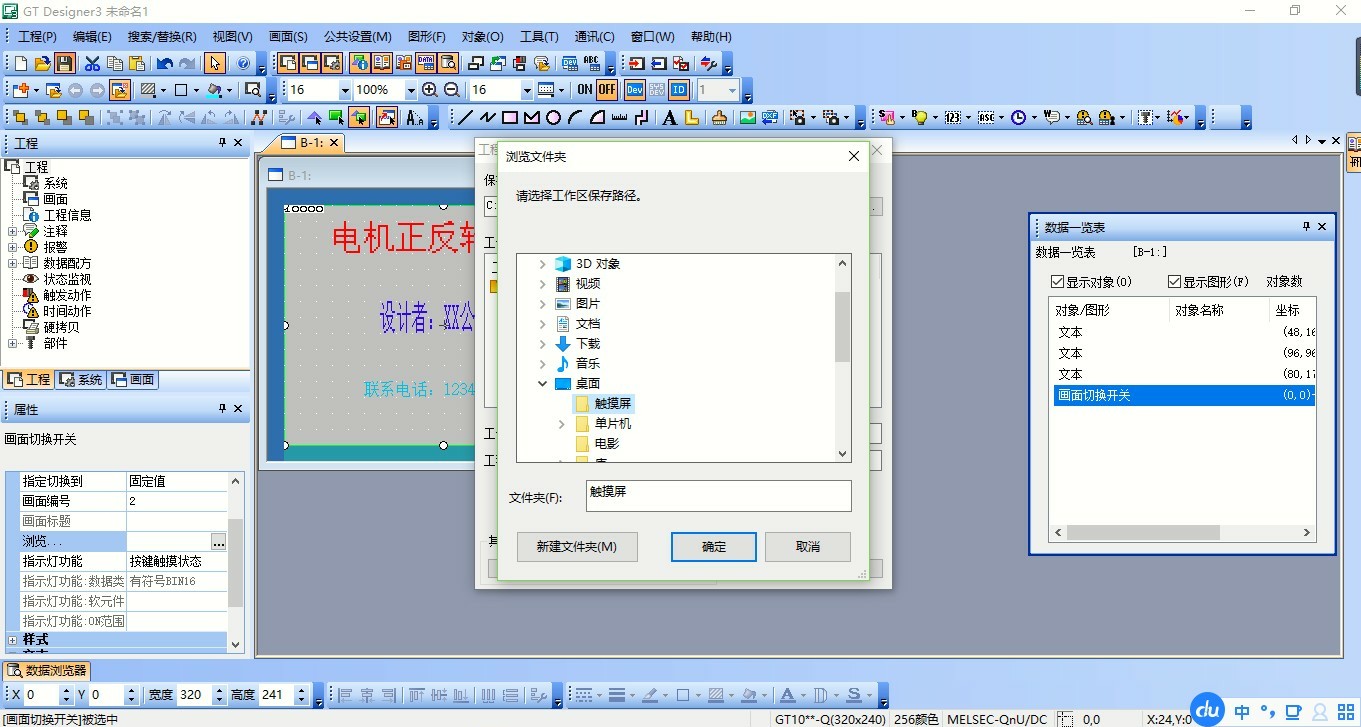1361x727 pixels.
Task: Select the 画面切换开关 row in data list
Action: 1185,396
